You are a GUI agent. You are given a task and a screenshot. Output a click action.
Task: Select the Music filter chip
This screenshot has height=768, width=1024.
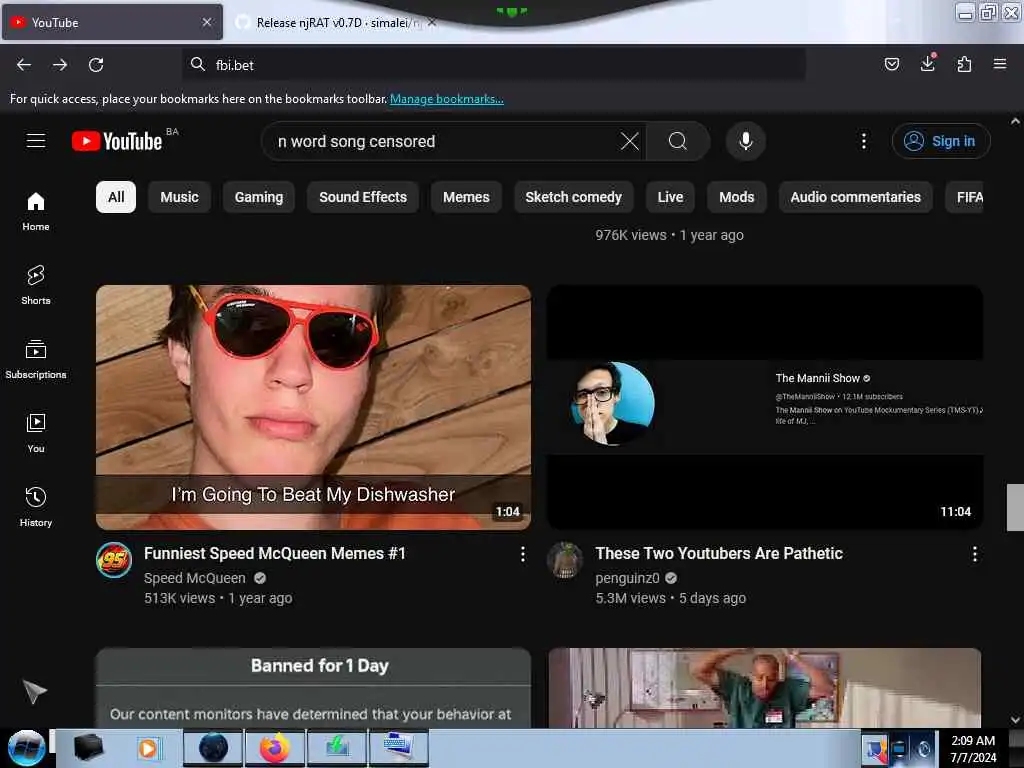(180, 197)
